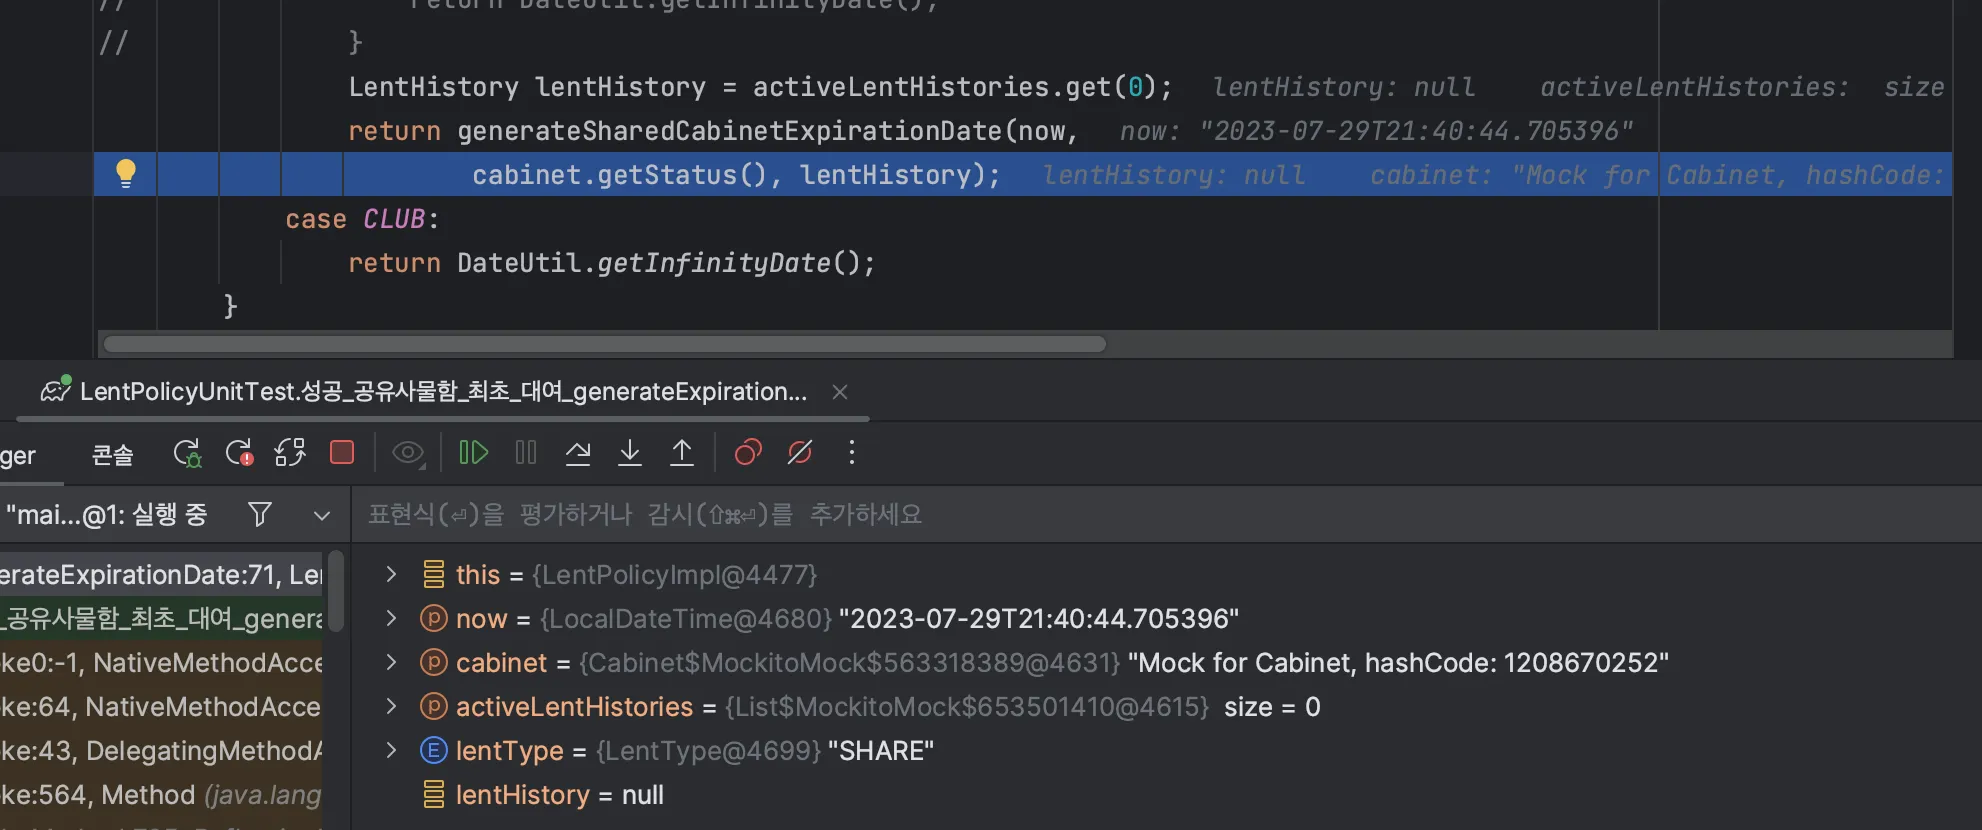This screenshot has height=830, width=1982.
Task: Expand the 'lentType' variable node
Action: click(391, 751)
